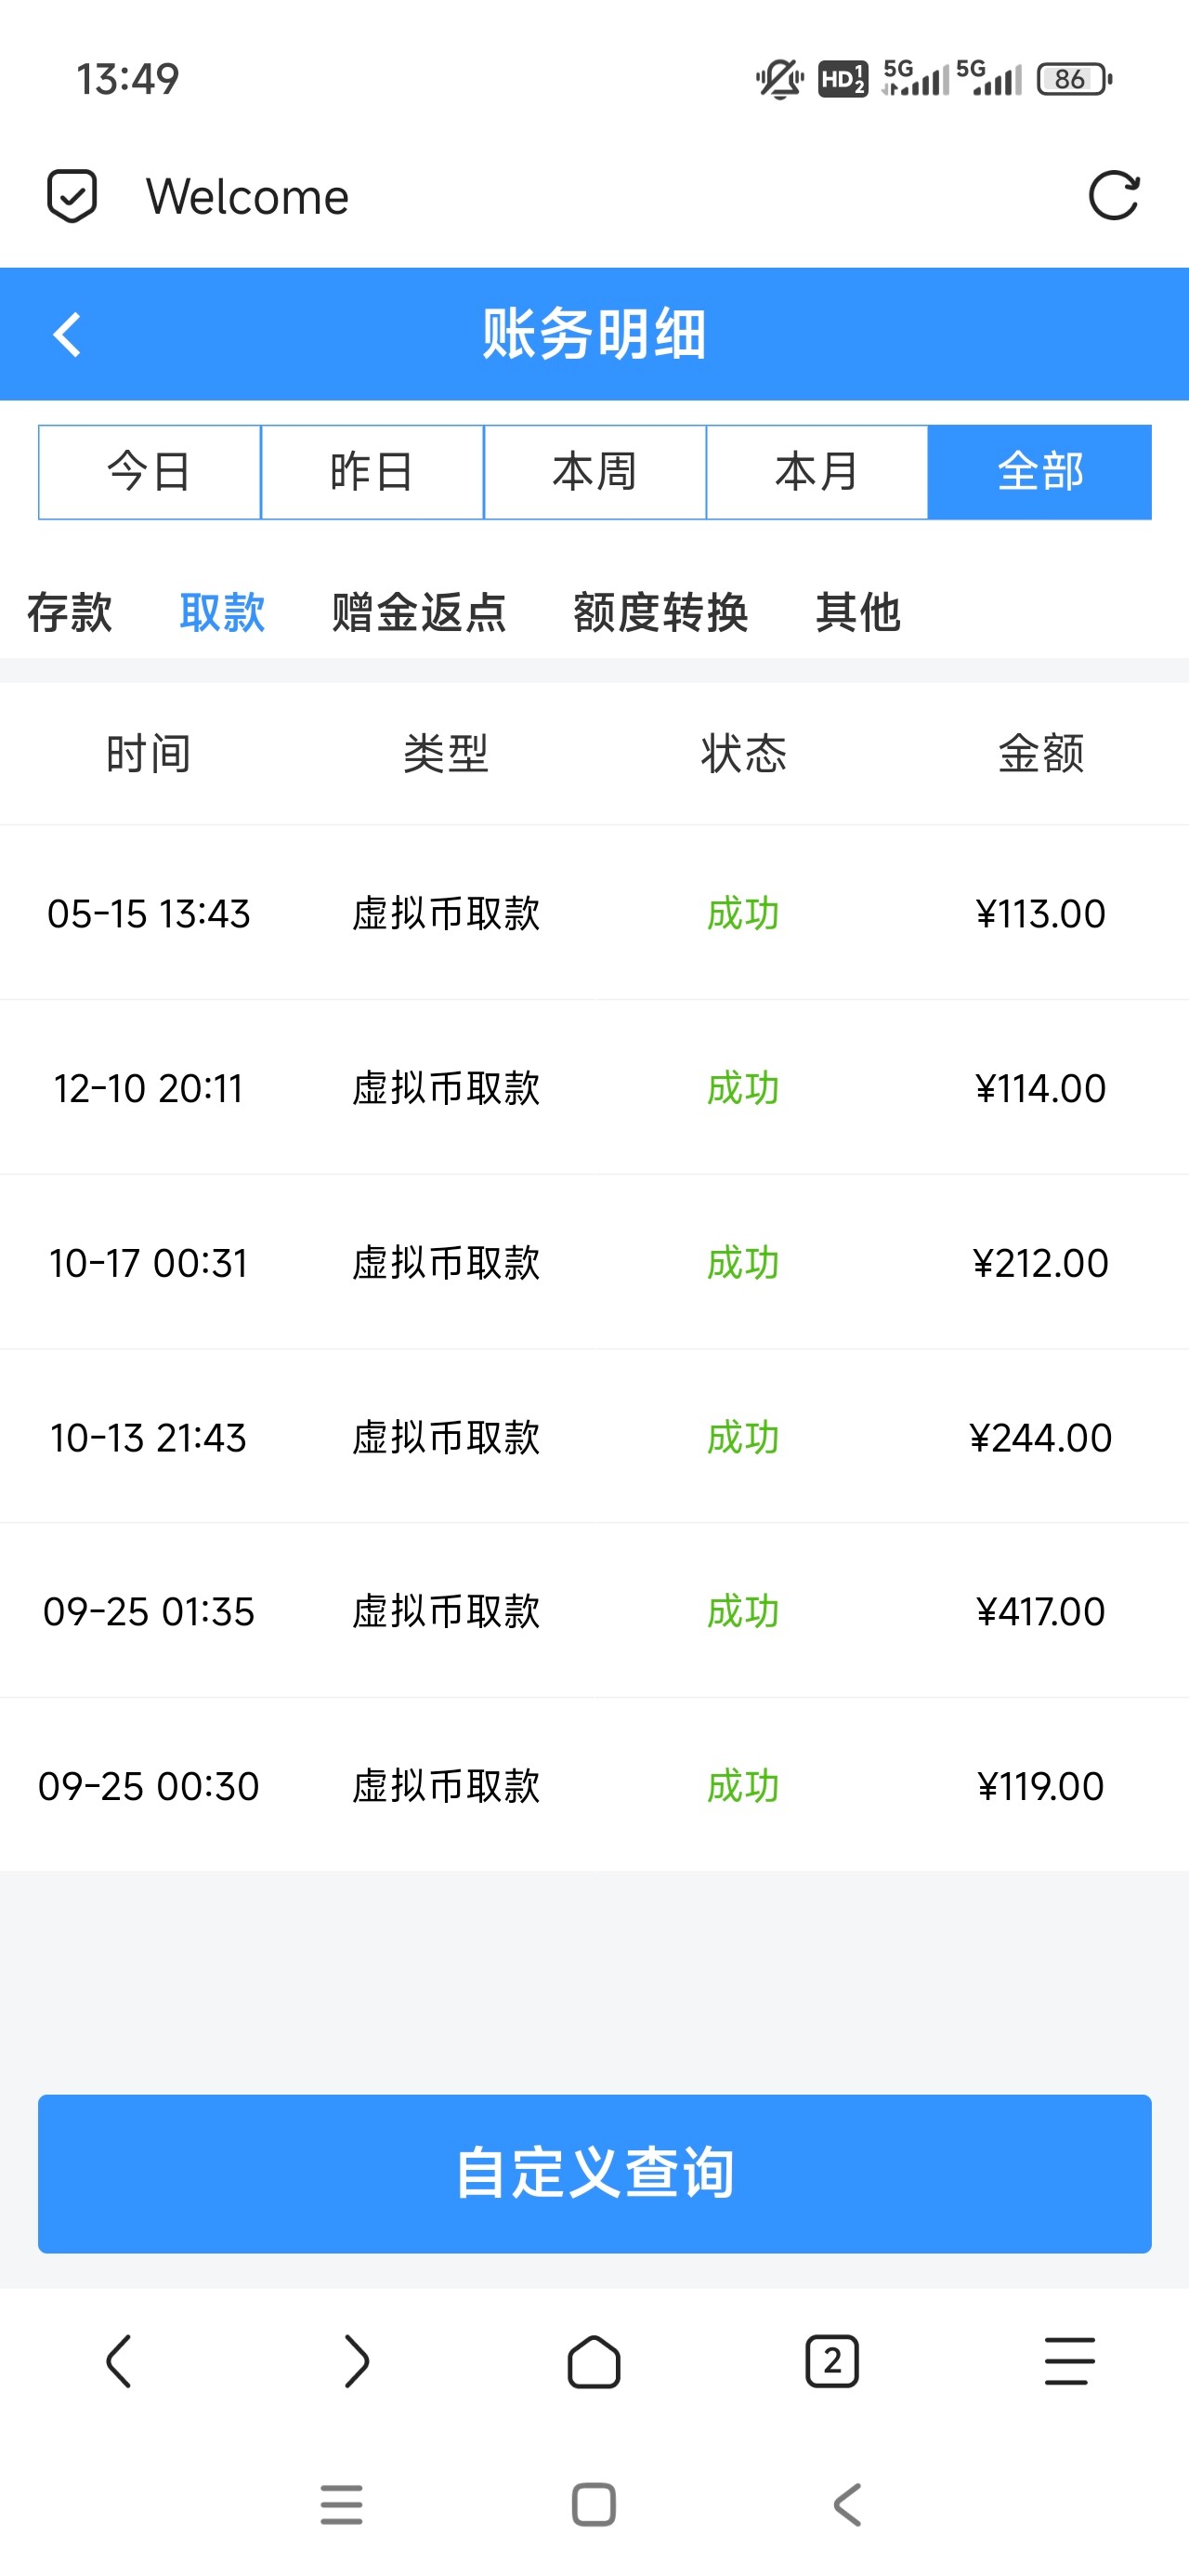Filter records by 本月
Image resolution: width=1189 pixels, height=2576 pixels.
817,472
